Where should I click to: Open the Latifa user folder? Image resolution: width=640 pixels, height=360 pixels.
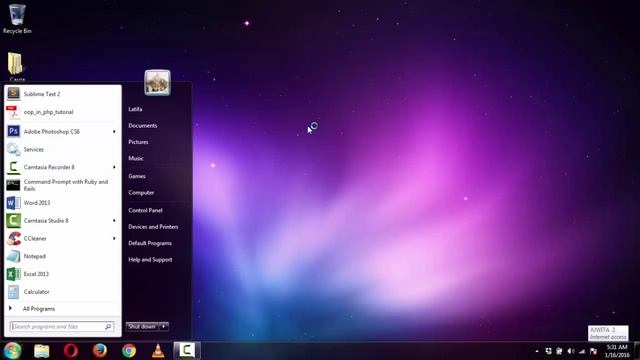point(135,109)
